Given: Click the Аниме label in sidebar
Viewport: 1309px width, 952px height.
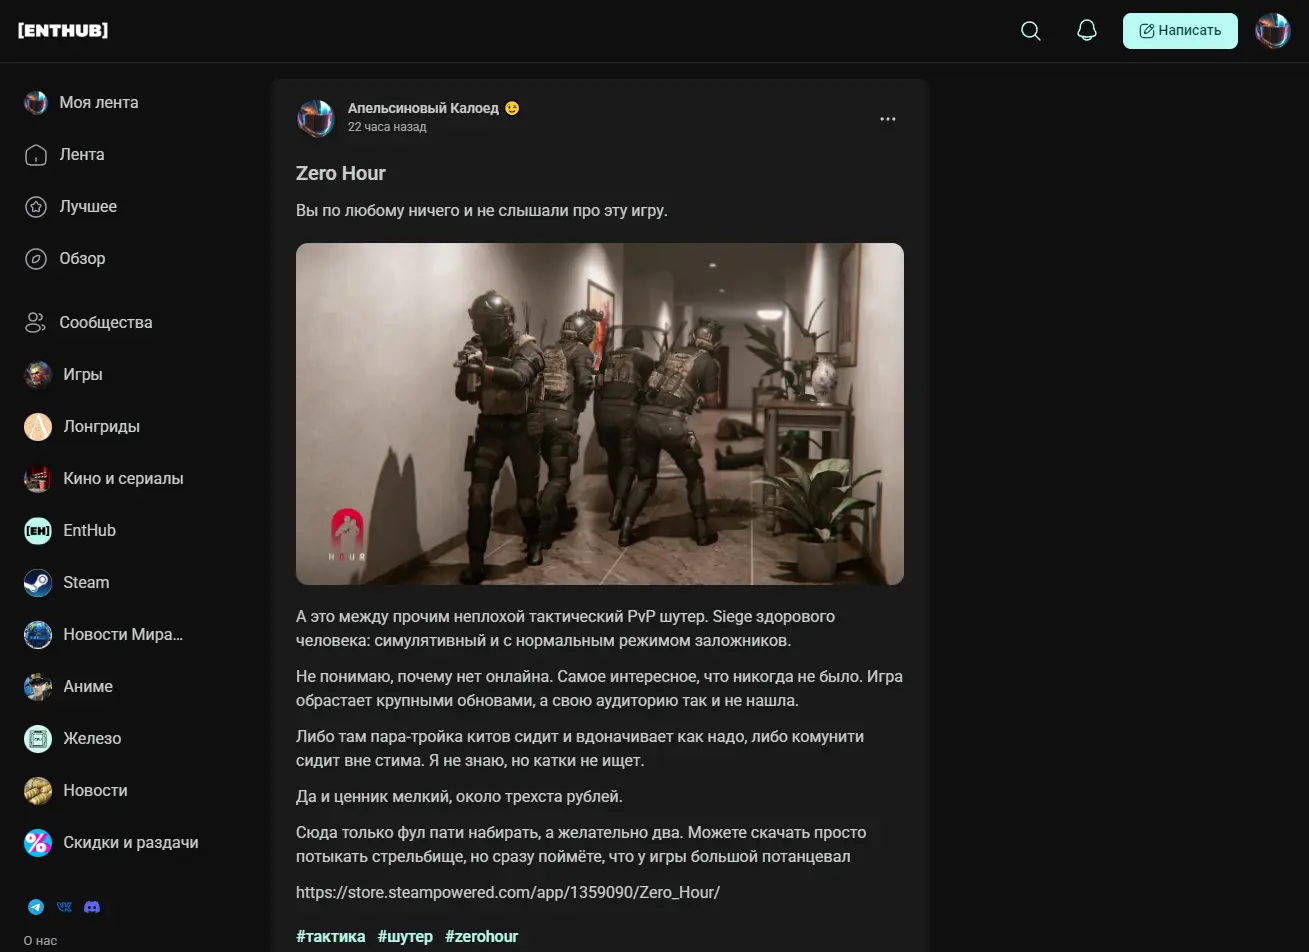Looking at the screenshot, I should click(88, 687).
